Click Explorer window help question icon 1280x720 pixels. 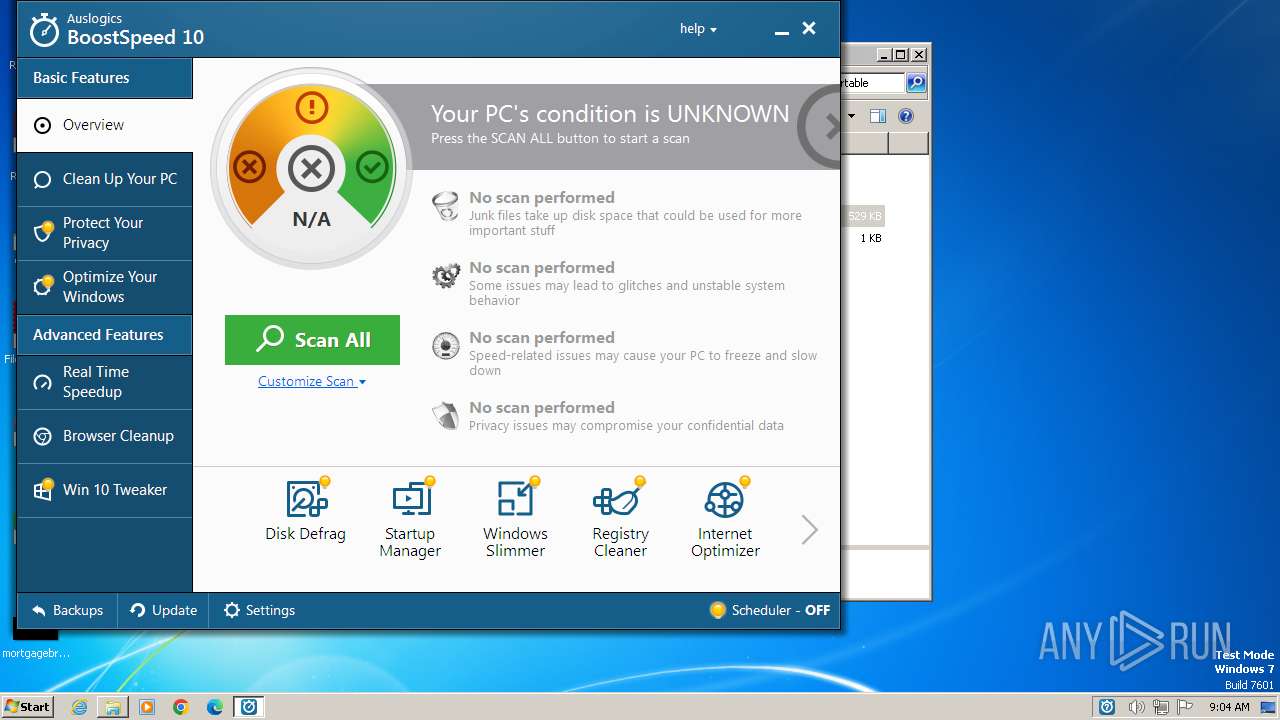coord(906,116)
